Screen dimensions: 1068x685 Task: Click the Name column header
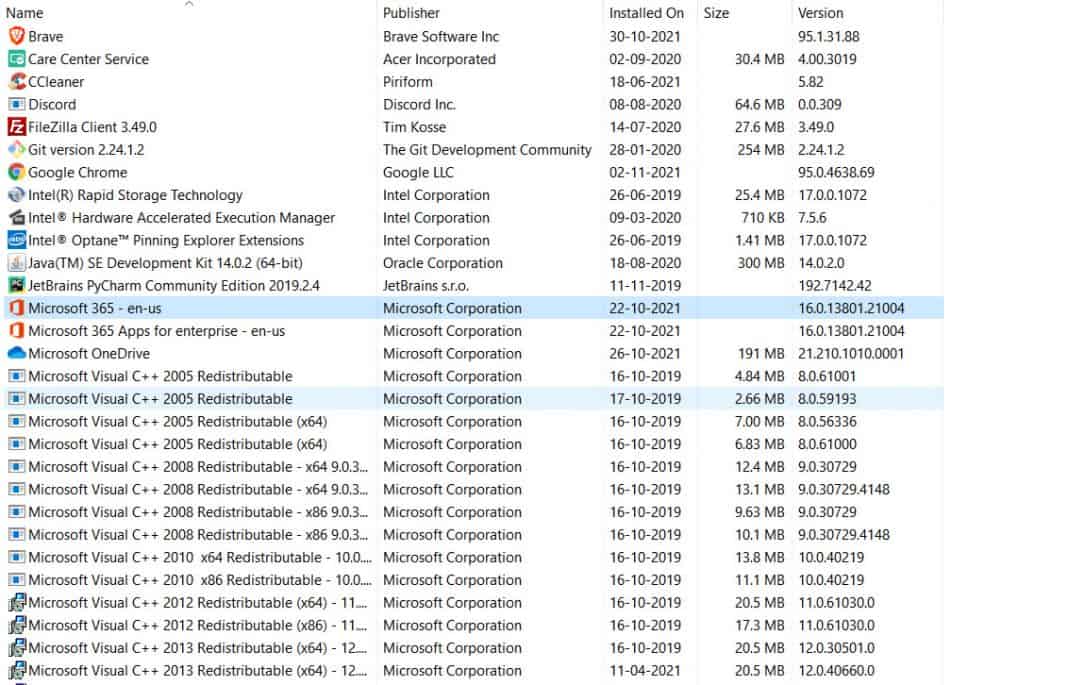[x=25, y=12]
